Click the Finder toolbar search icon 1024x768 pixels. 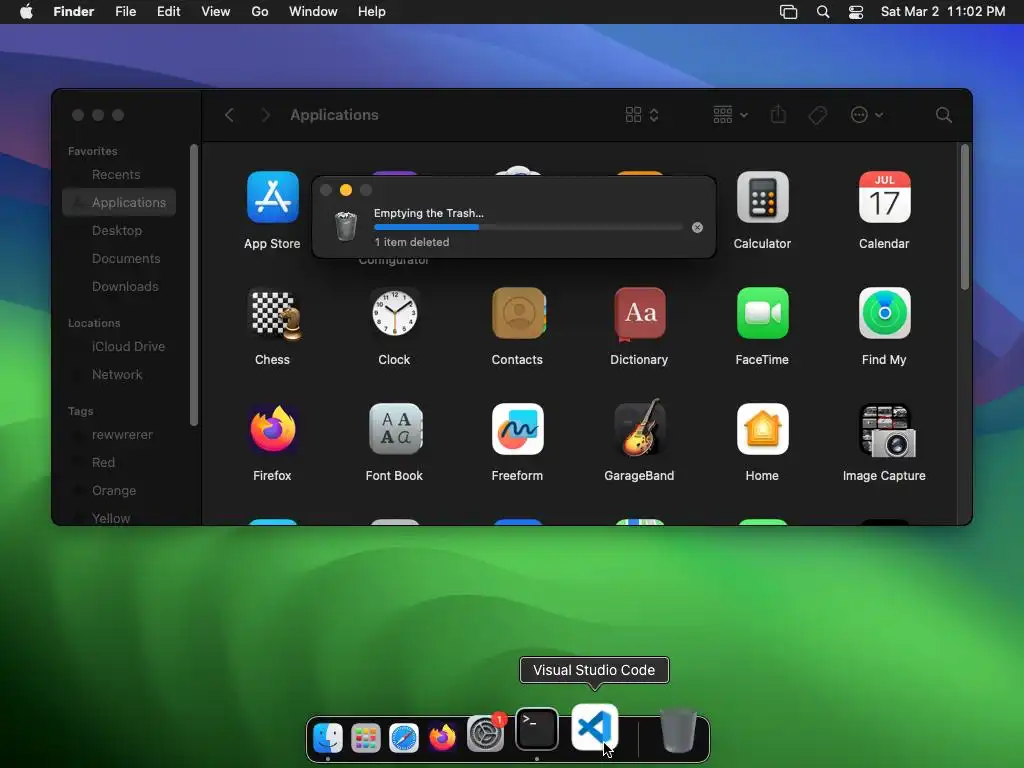pyautogui.click(x=943, y=115)
